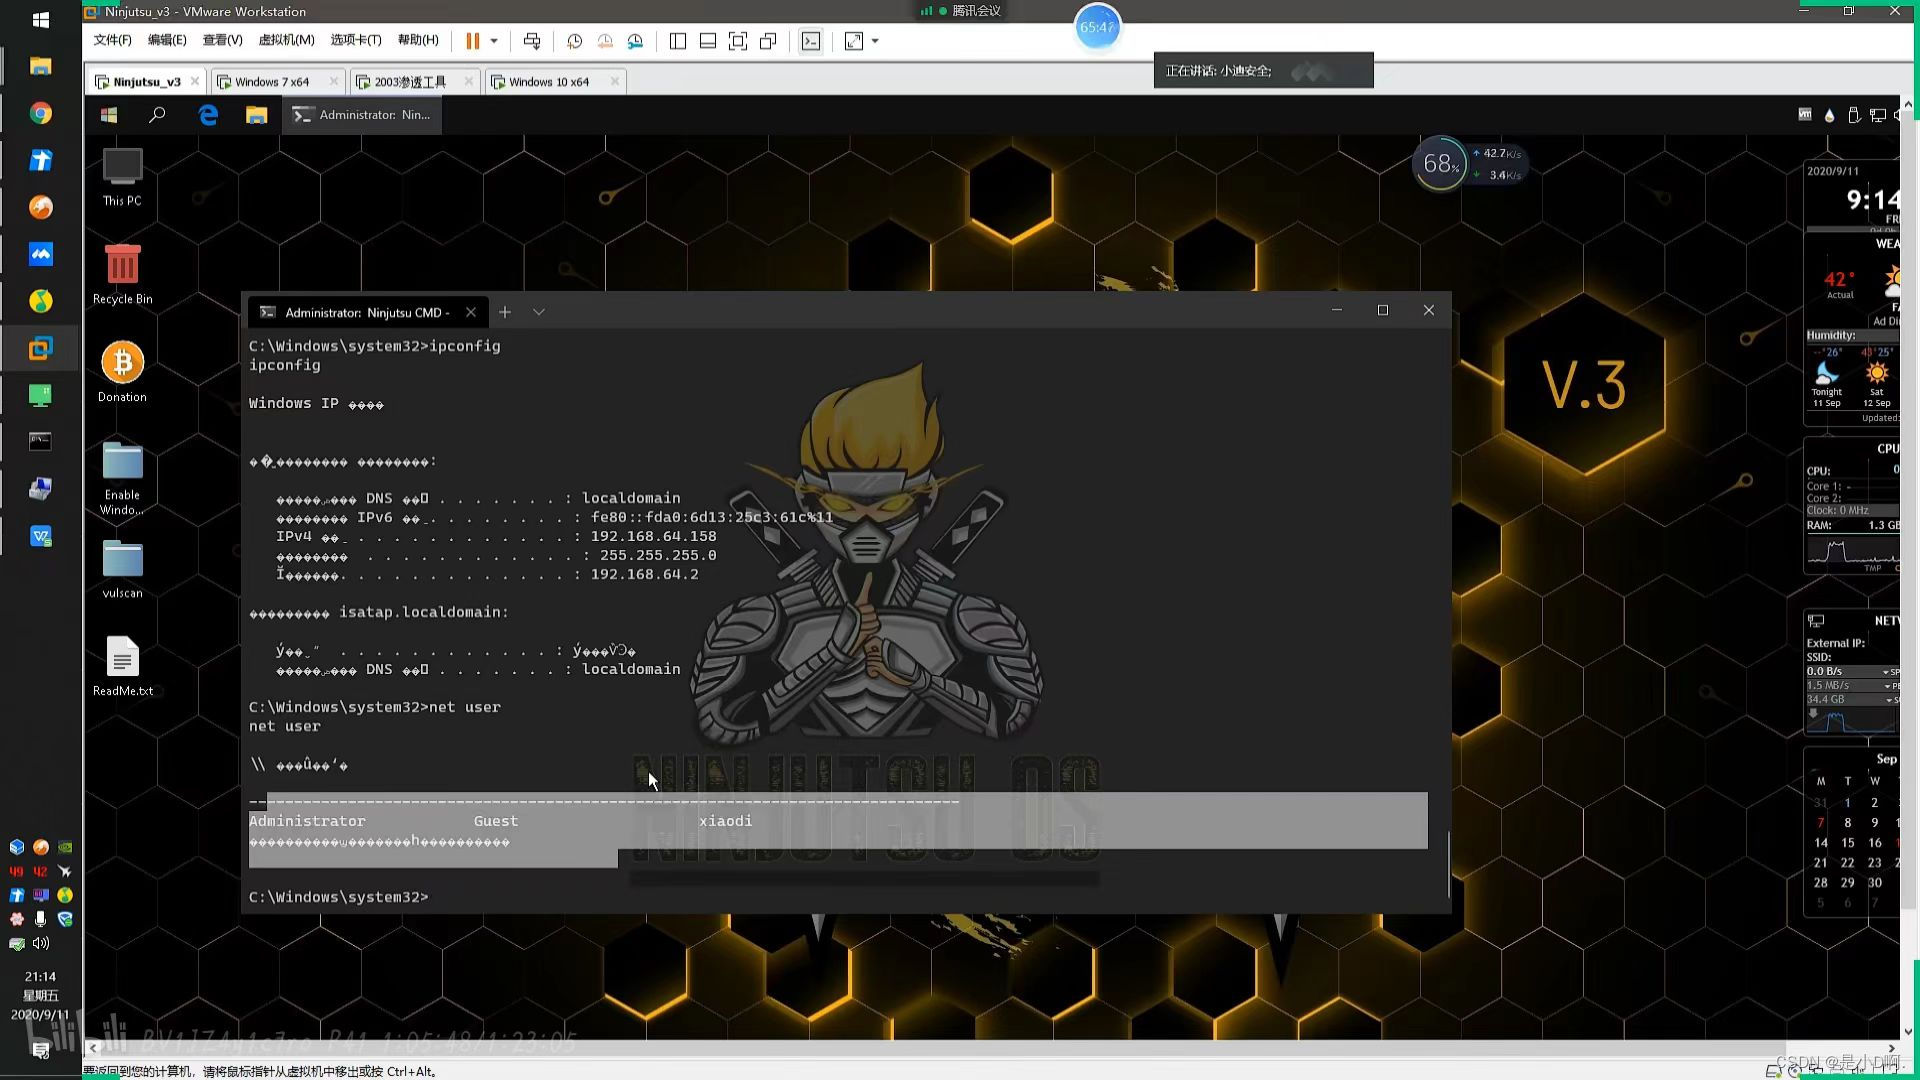Select the vulscan folder on desktop
The width and height of the screenshot is (1920, 1080).
122,568
